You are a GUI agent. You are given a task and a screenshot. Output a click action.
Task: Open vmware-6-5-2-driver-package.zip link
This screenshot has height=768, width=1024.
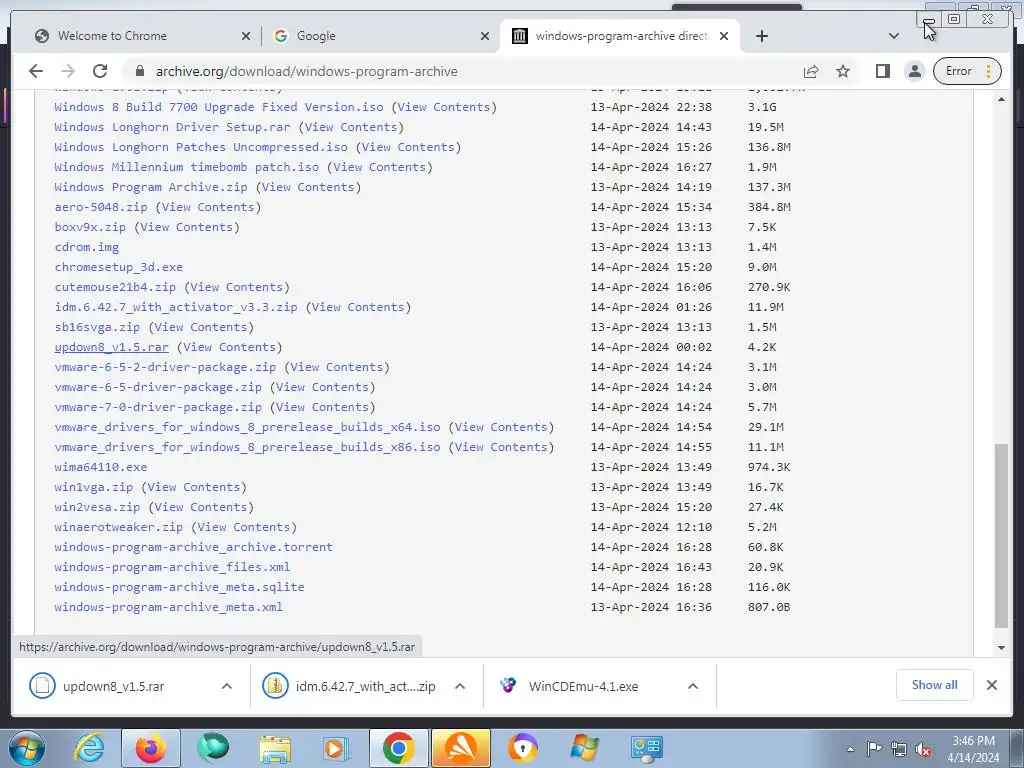165,367
